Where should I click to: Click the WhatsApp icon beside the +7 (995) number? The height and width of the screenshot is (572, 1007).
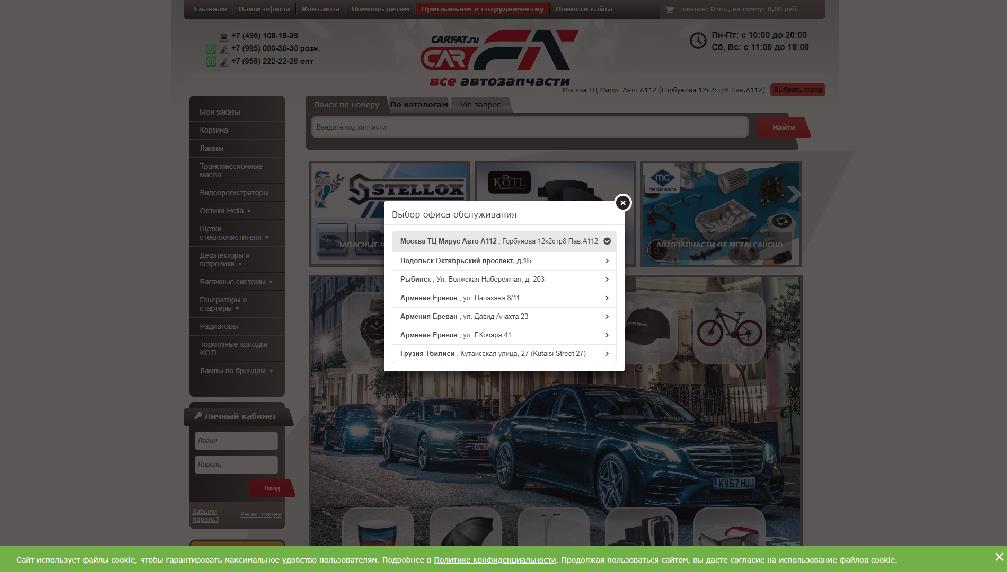pyautogui.click(x=211, y=48)
